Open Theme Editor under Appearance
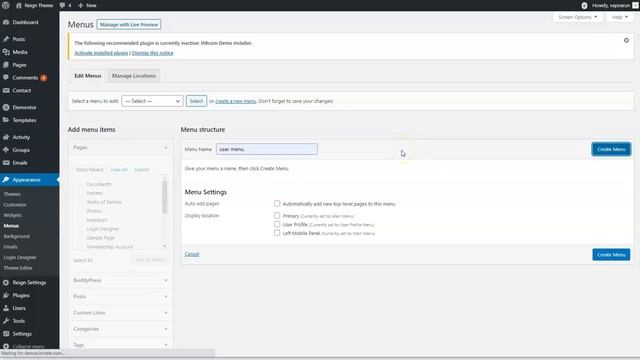This screenshot has width=640, height=360. pos(18,268)
